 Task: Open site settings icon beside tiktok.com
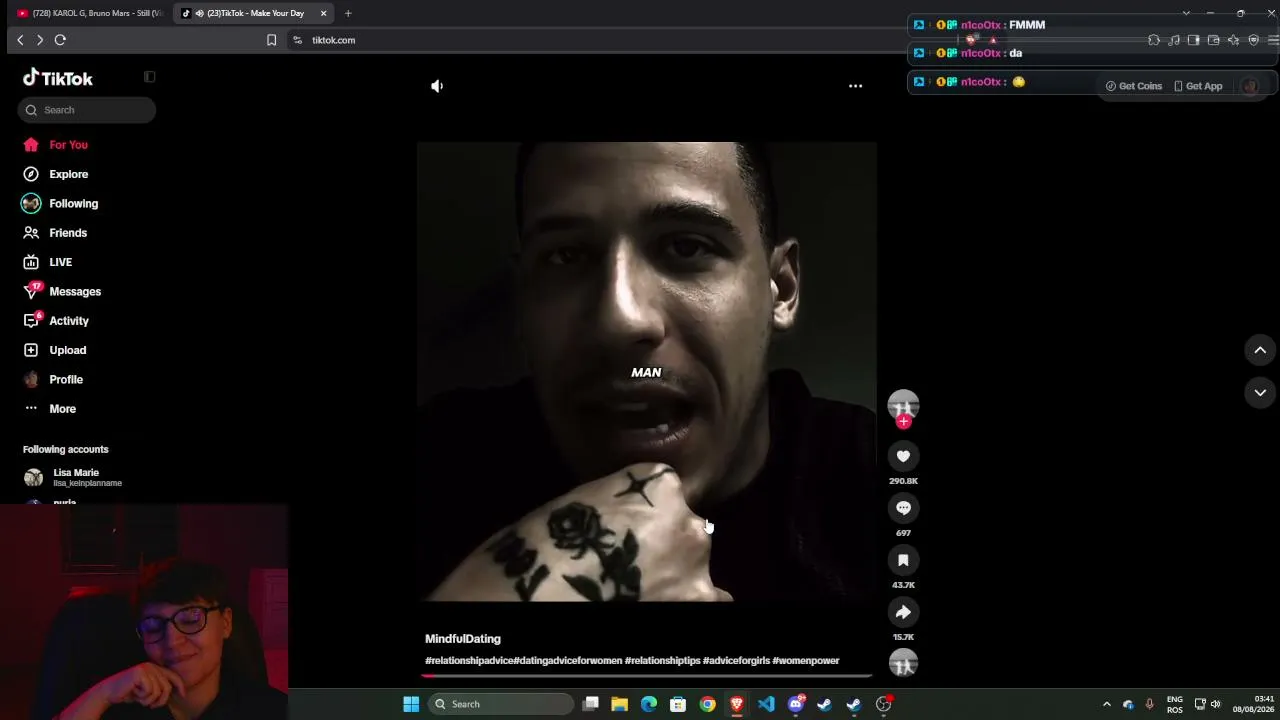pos(297,40)
